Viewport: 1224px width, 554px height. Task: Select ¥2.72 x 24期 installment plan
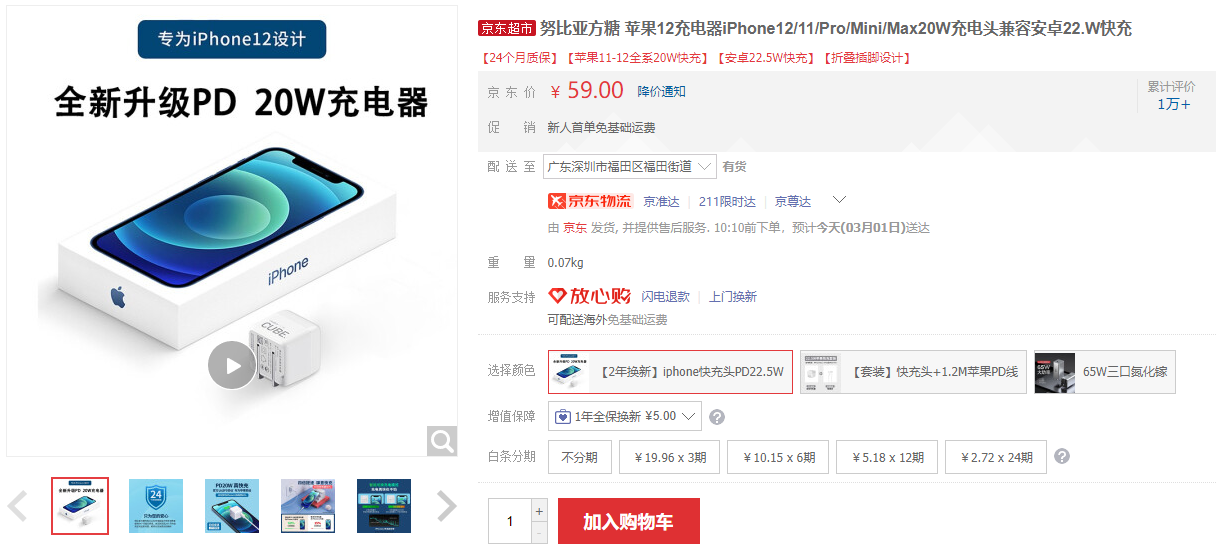(x=997, y=457)
